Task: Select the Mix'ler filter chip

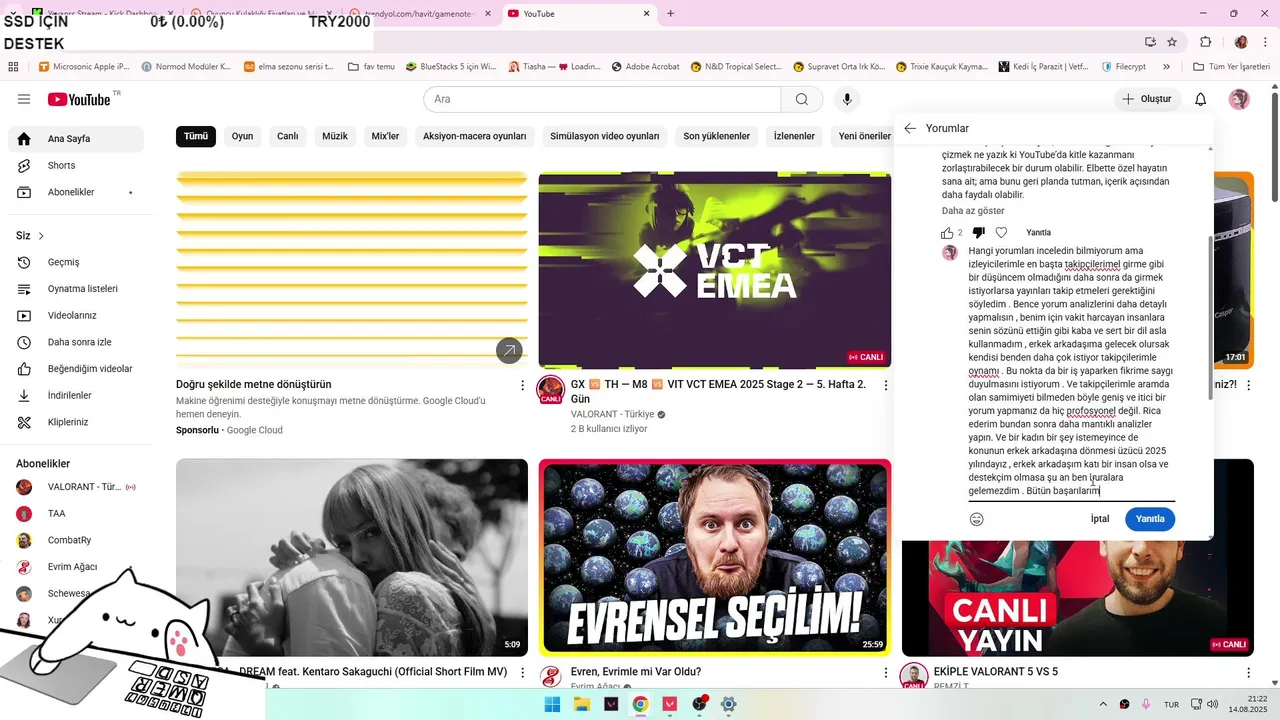Action: click(385, 136)
